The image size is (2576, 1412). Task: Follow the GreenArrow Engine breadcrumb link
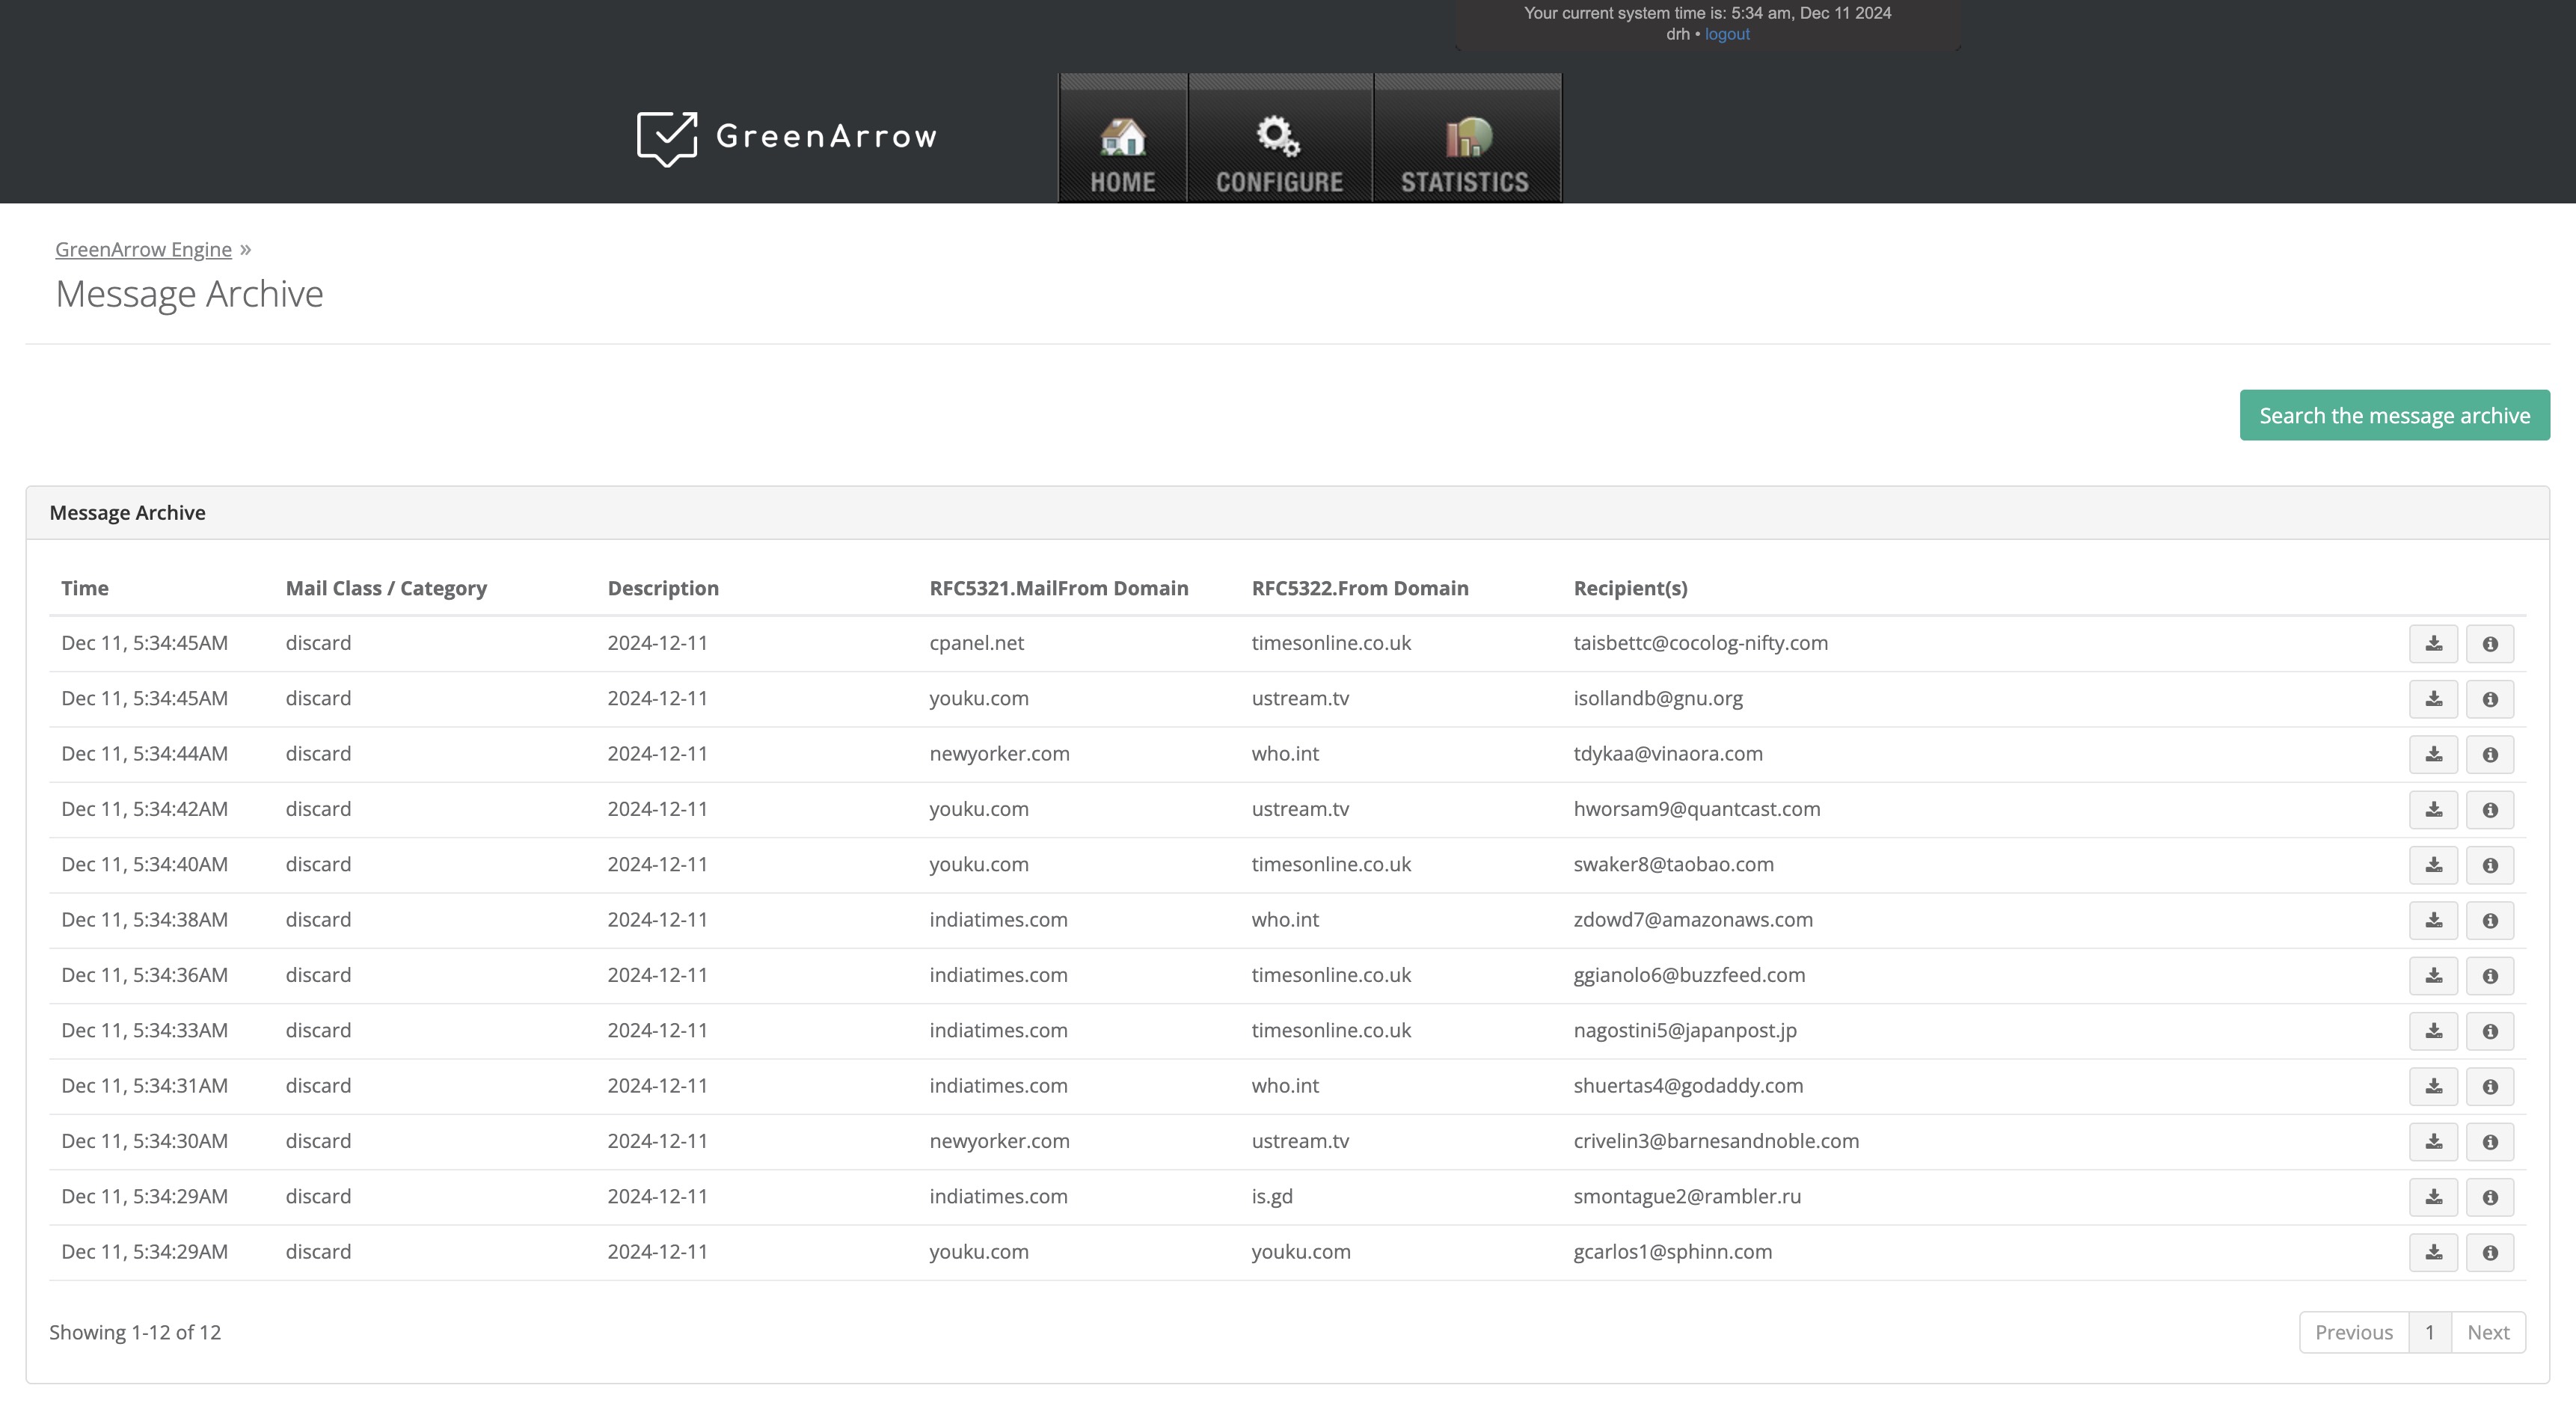click(x=143, y=250)
